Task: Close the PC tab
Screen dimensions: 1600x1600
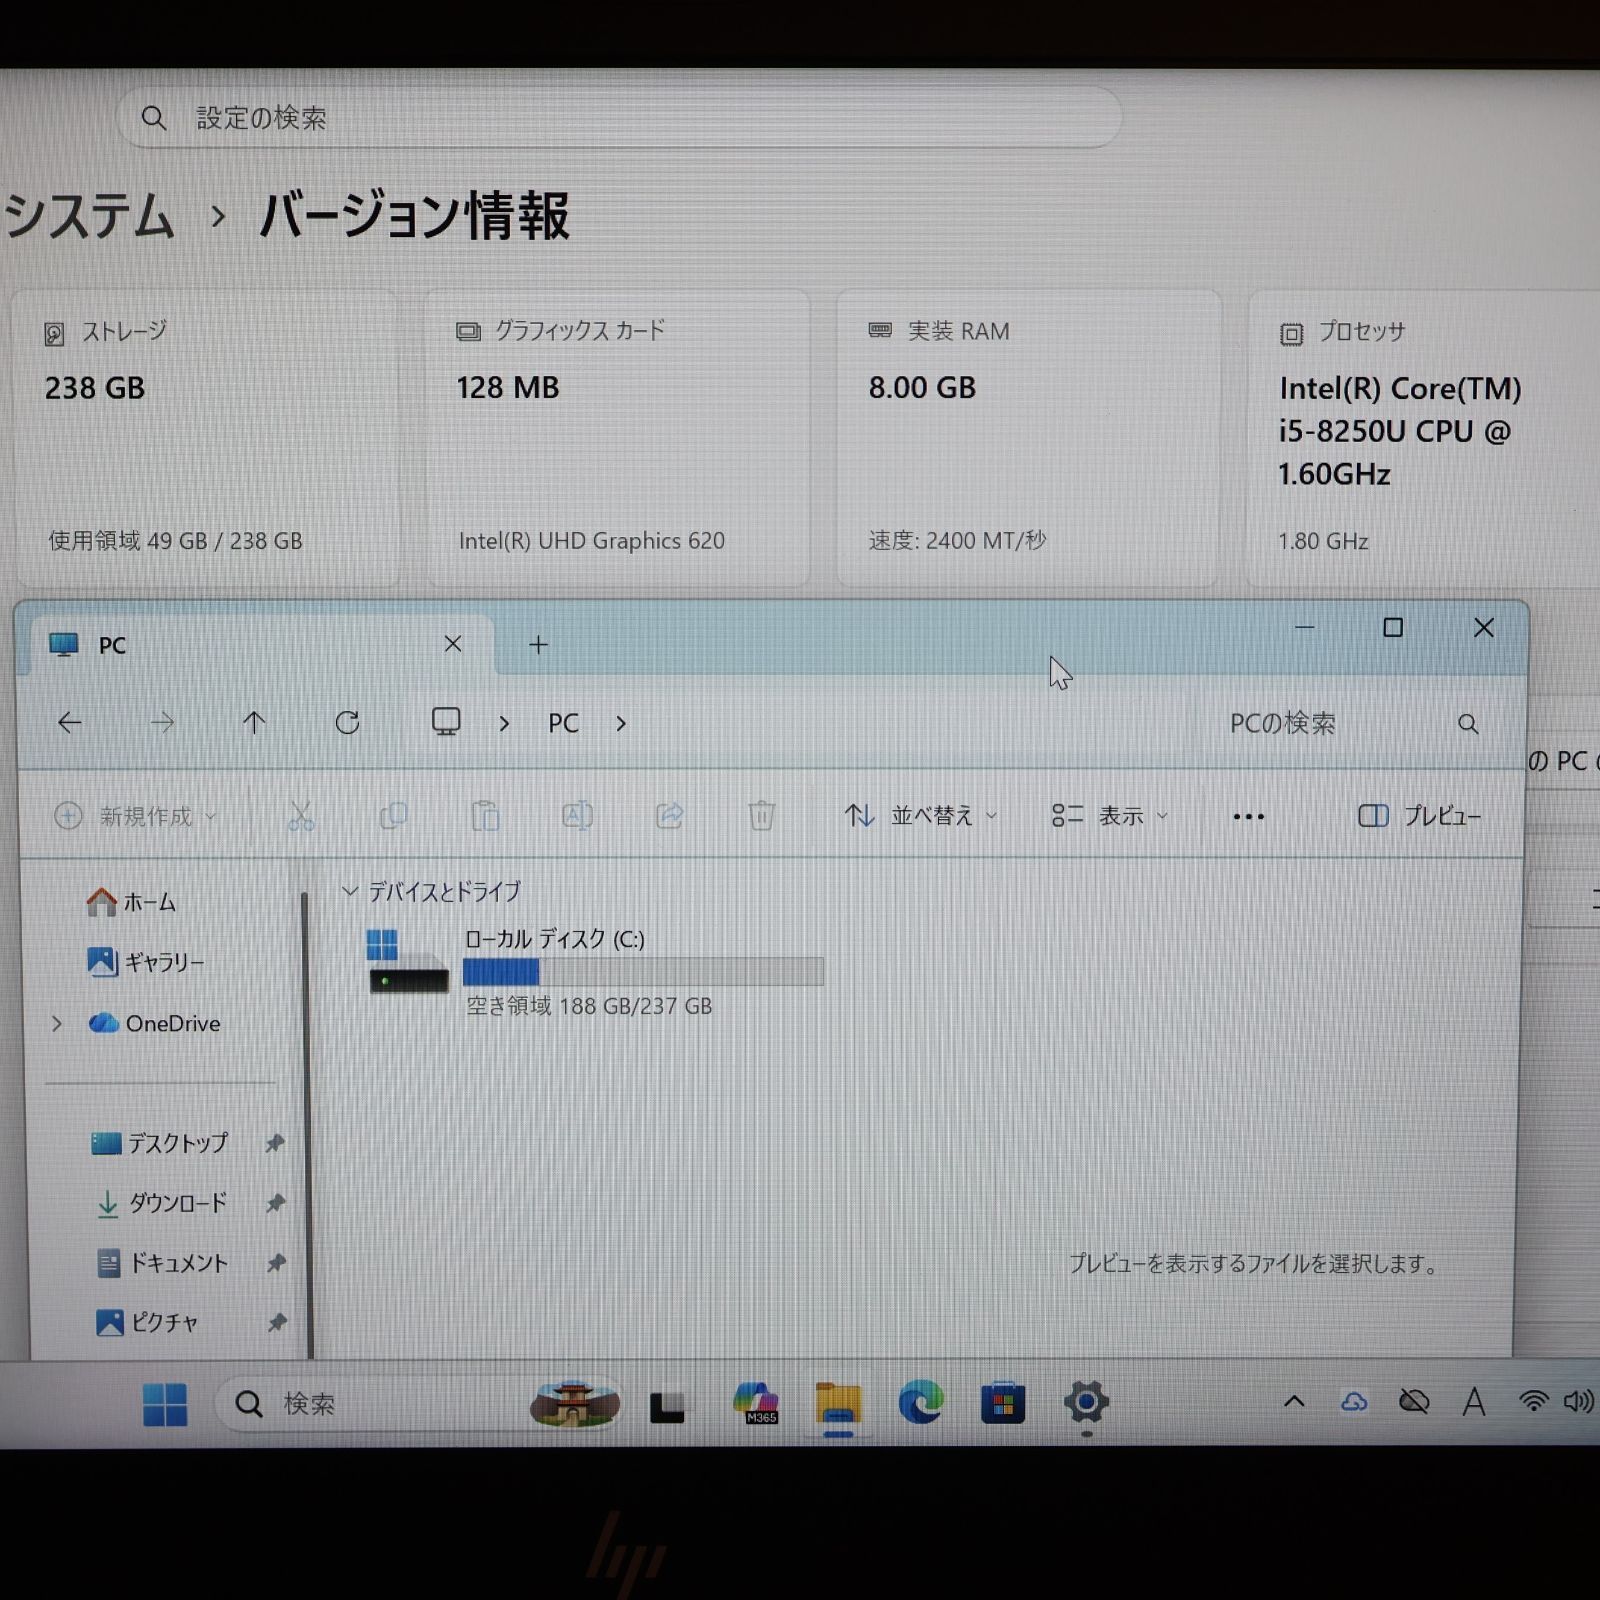Action: [453, 644]
